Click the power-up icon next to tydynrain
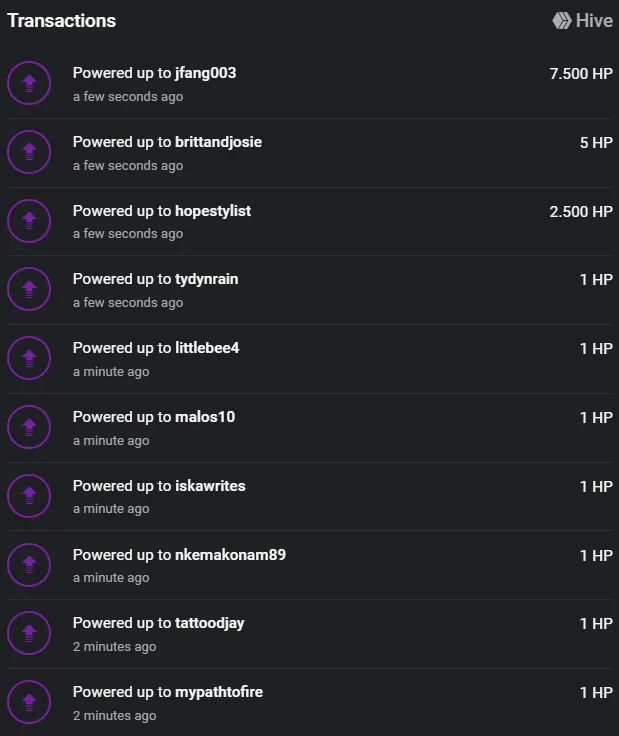This screenshot has width=619, height=736. click(x=29, y=289)
